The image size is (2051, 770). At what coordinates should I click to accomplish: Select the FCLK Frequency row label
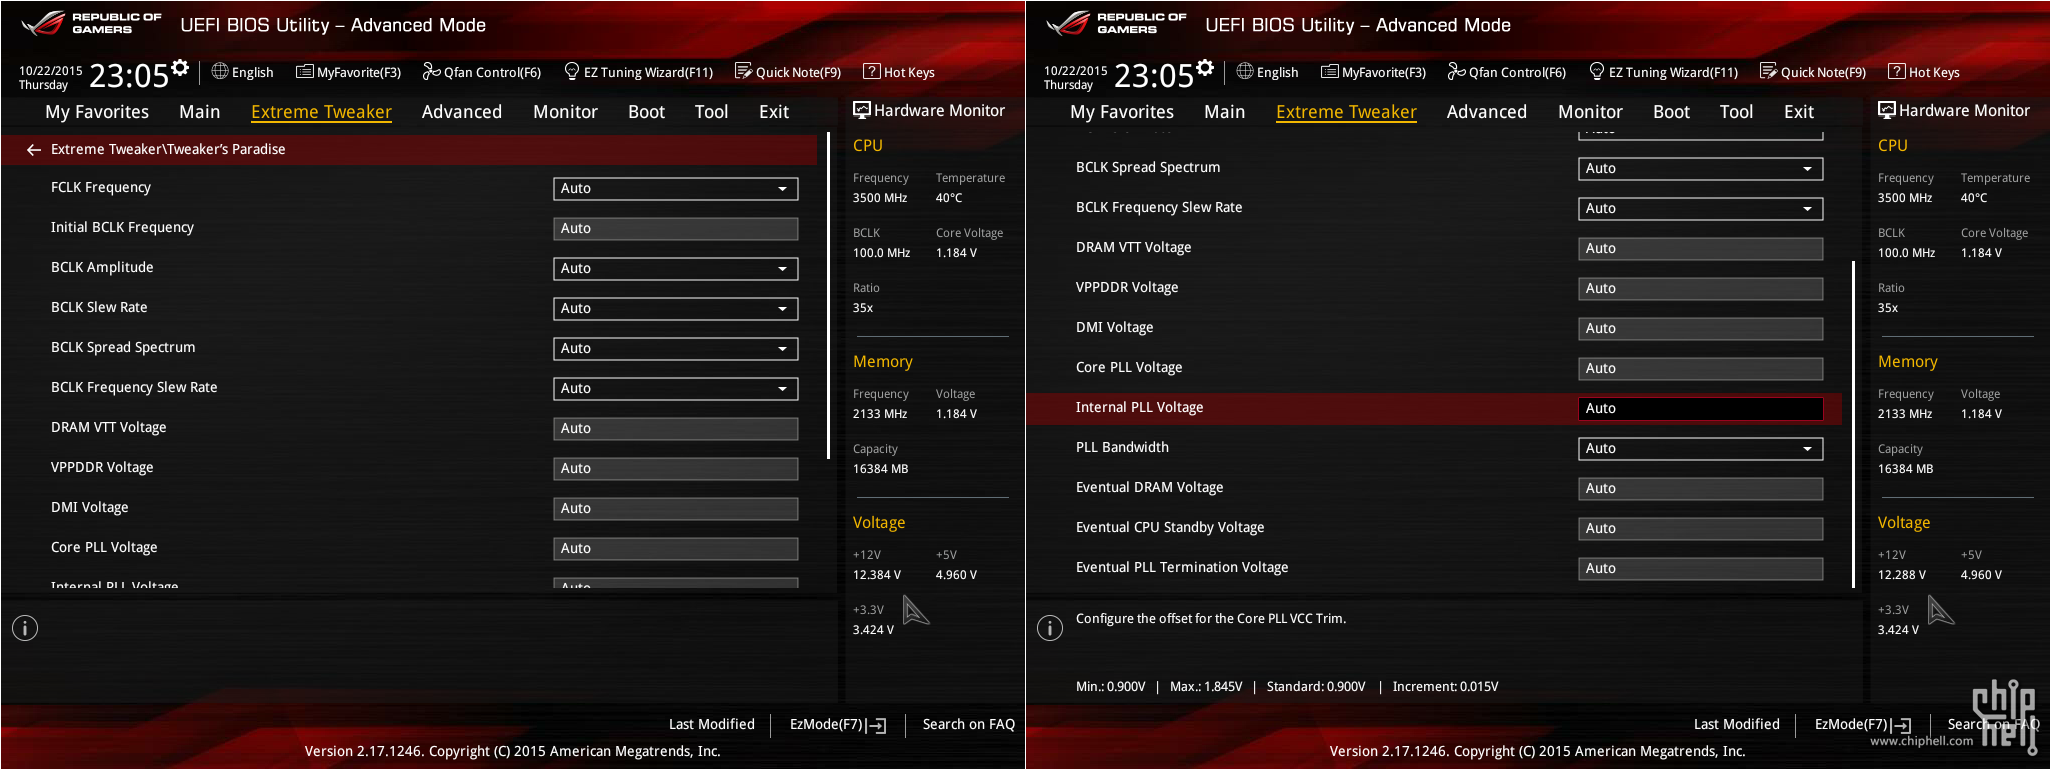click(101, 187)
